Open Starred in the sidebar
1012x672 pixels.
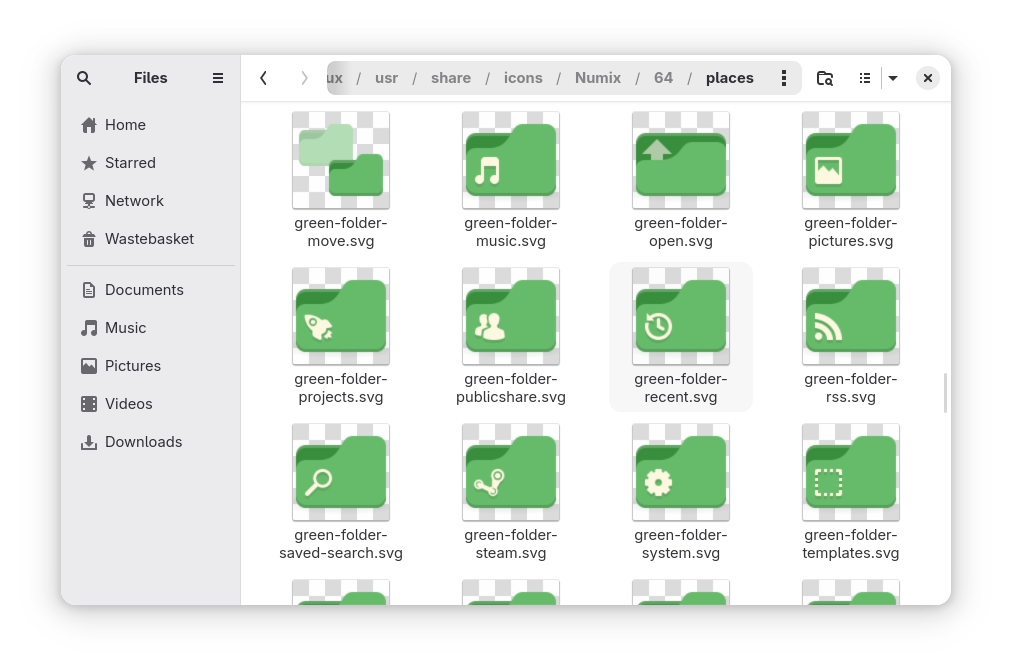[x=151, y=163]
